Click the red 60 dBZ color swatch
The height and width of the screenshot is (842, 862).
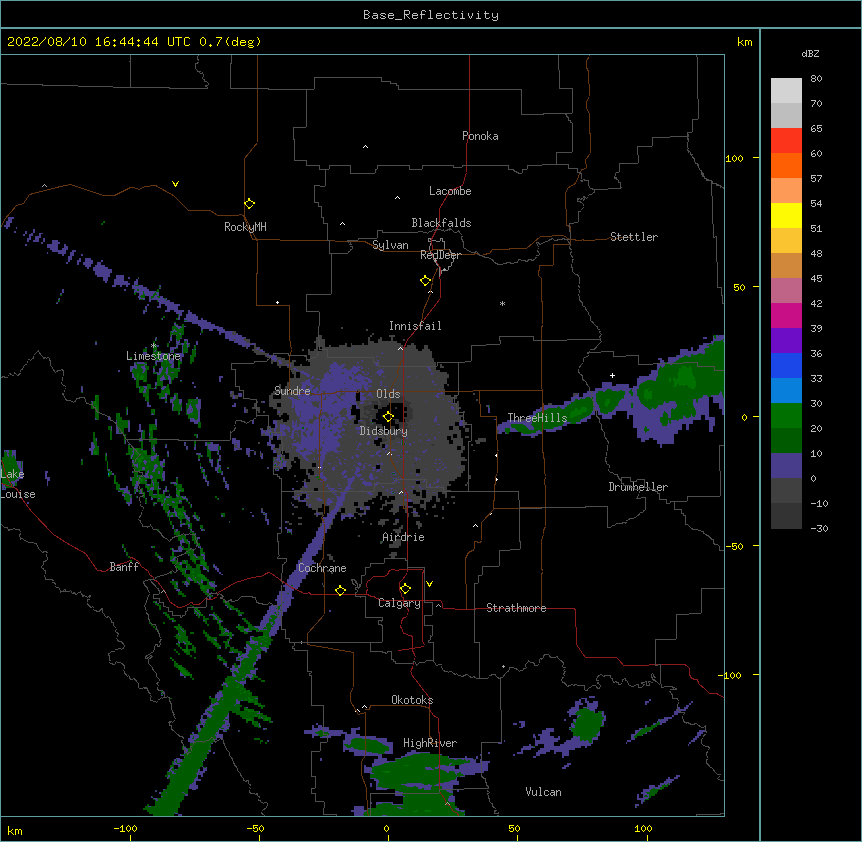pyautogui.click(x=786, y=141)
